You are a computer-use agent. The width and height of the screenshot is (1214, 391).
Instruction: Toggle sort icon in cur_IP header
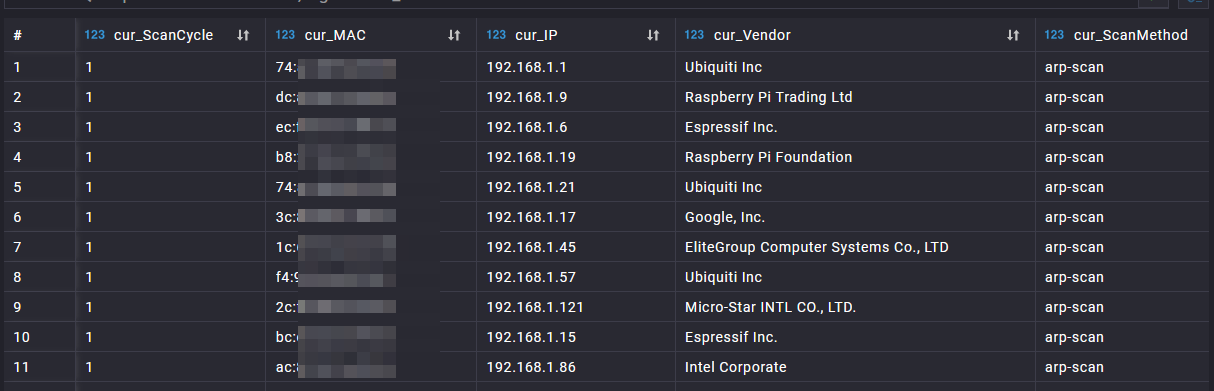point(653,35)
